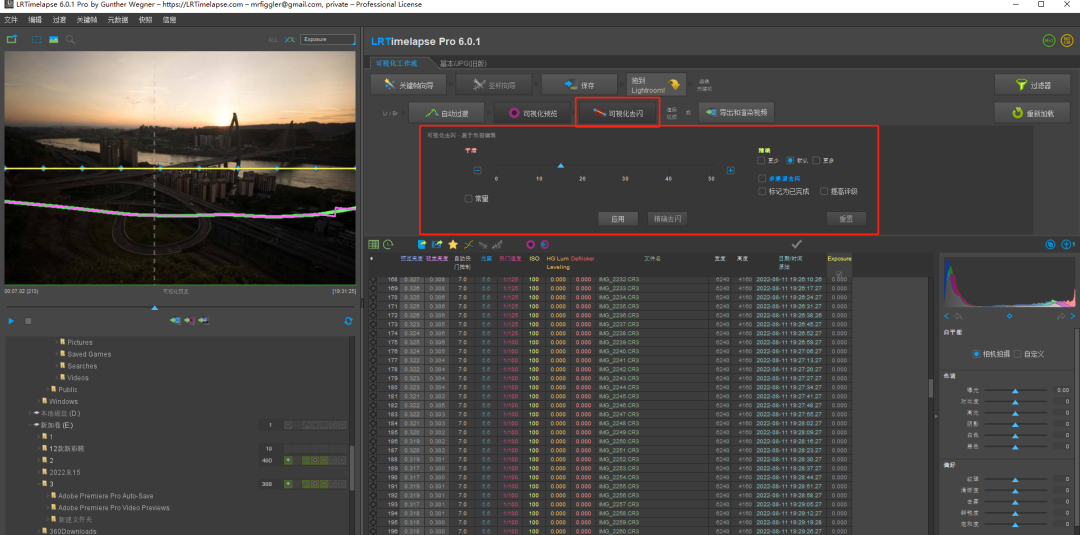The width and height of the screenshot is (1080, 535).
Task: Click the magnifier icon above the preview
Action: coord(70,40)
